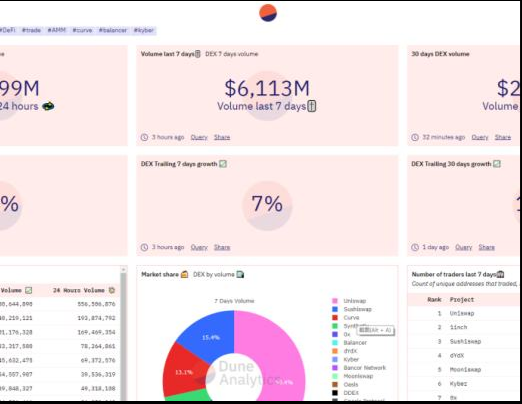
Task: Select rank 1 Uniswap row in traders table
Action: point(463,313)
